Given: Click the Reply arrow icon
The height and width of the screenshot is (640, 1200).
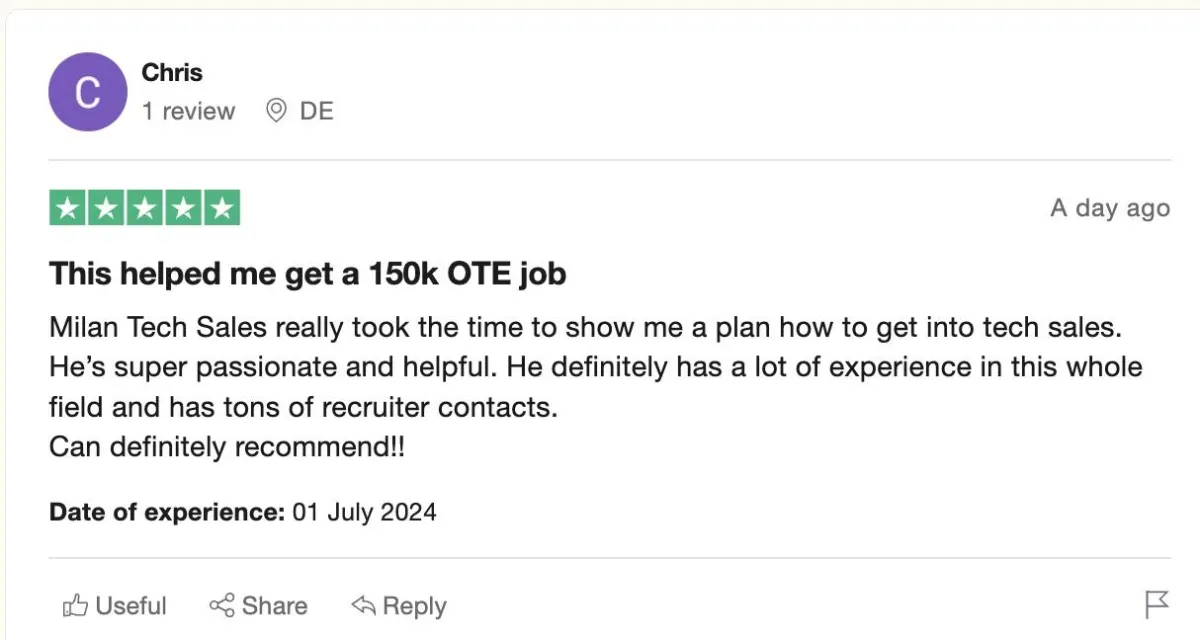Looking at the screenshot, I should (363, 606).
